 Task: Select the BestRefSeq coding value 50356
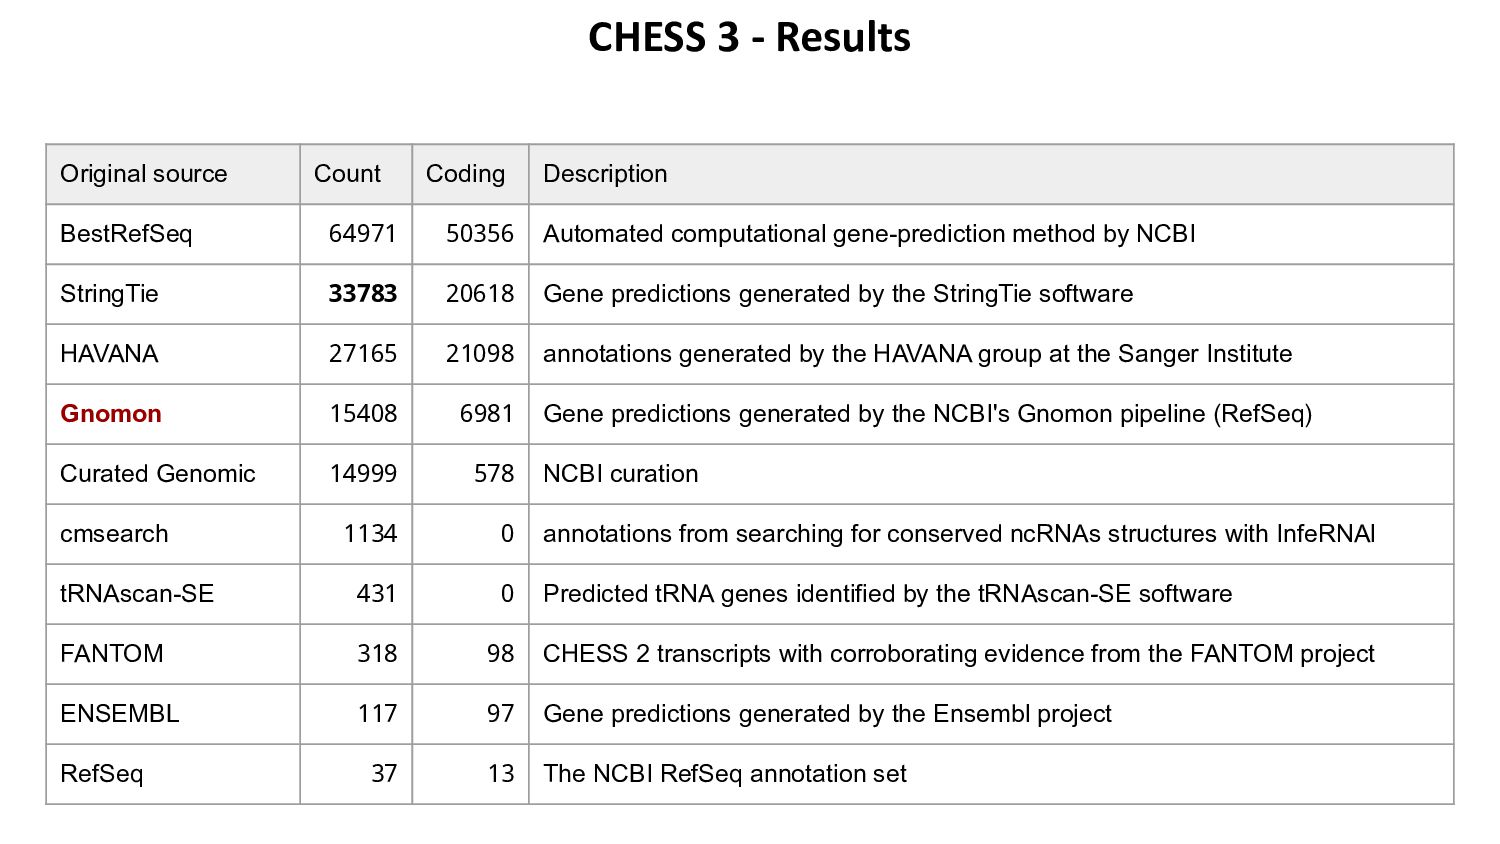point(479,234)
